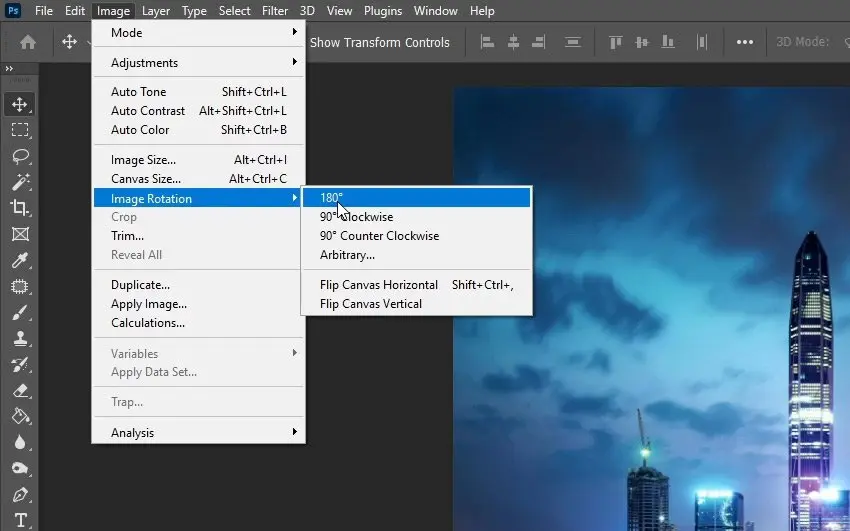
Task: Click the Move tool icon in options bar
Action: click(69, 42)
